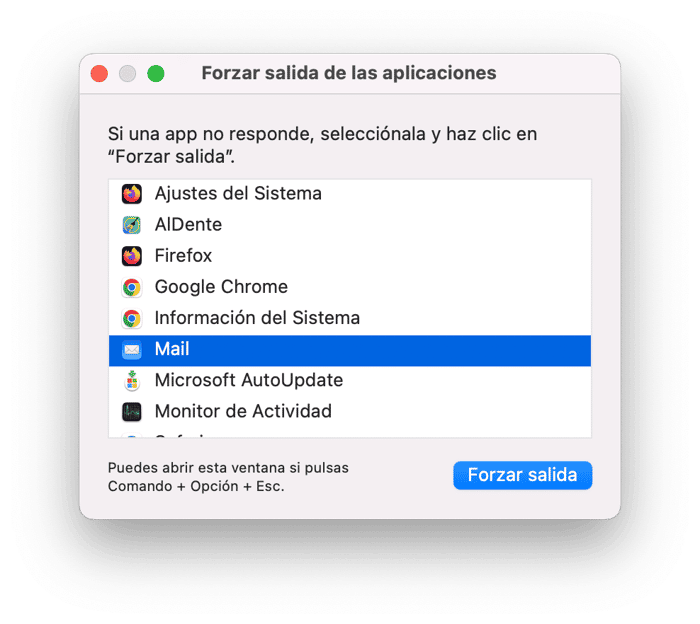Choose Google Chrome from the app list

pos(350,287)
